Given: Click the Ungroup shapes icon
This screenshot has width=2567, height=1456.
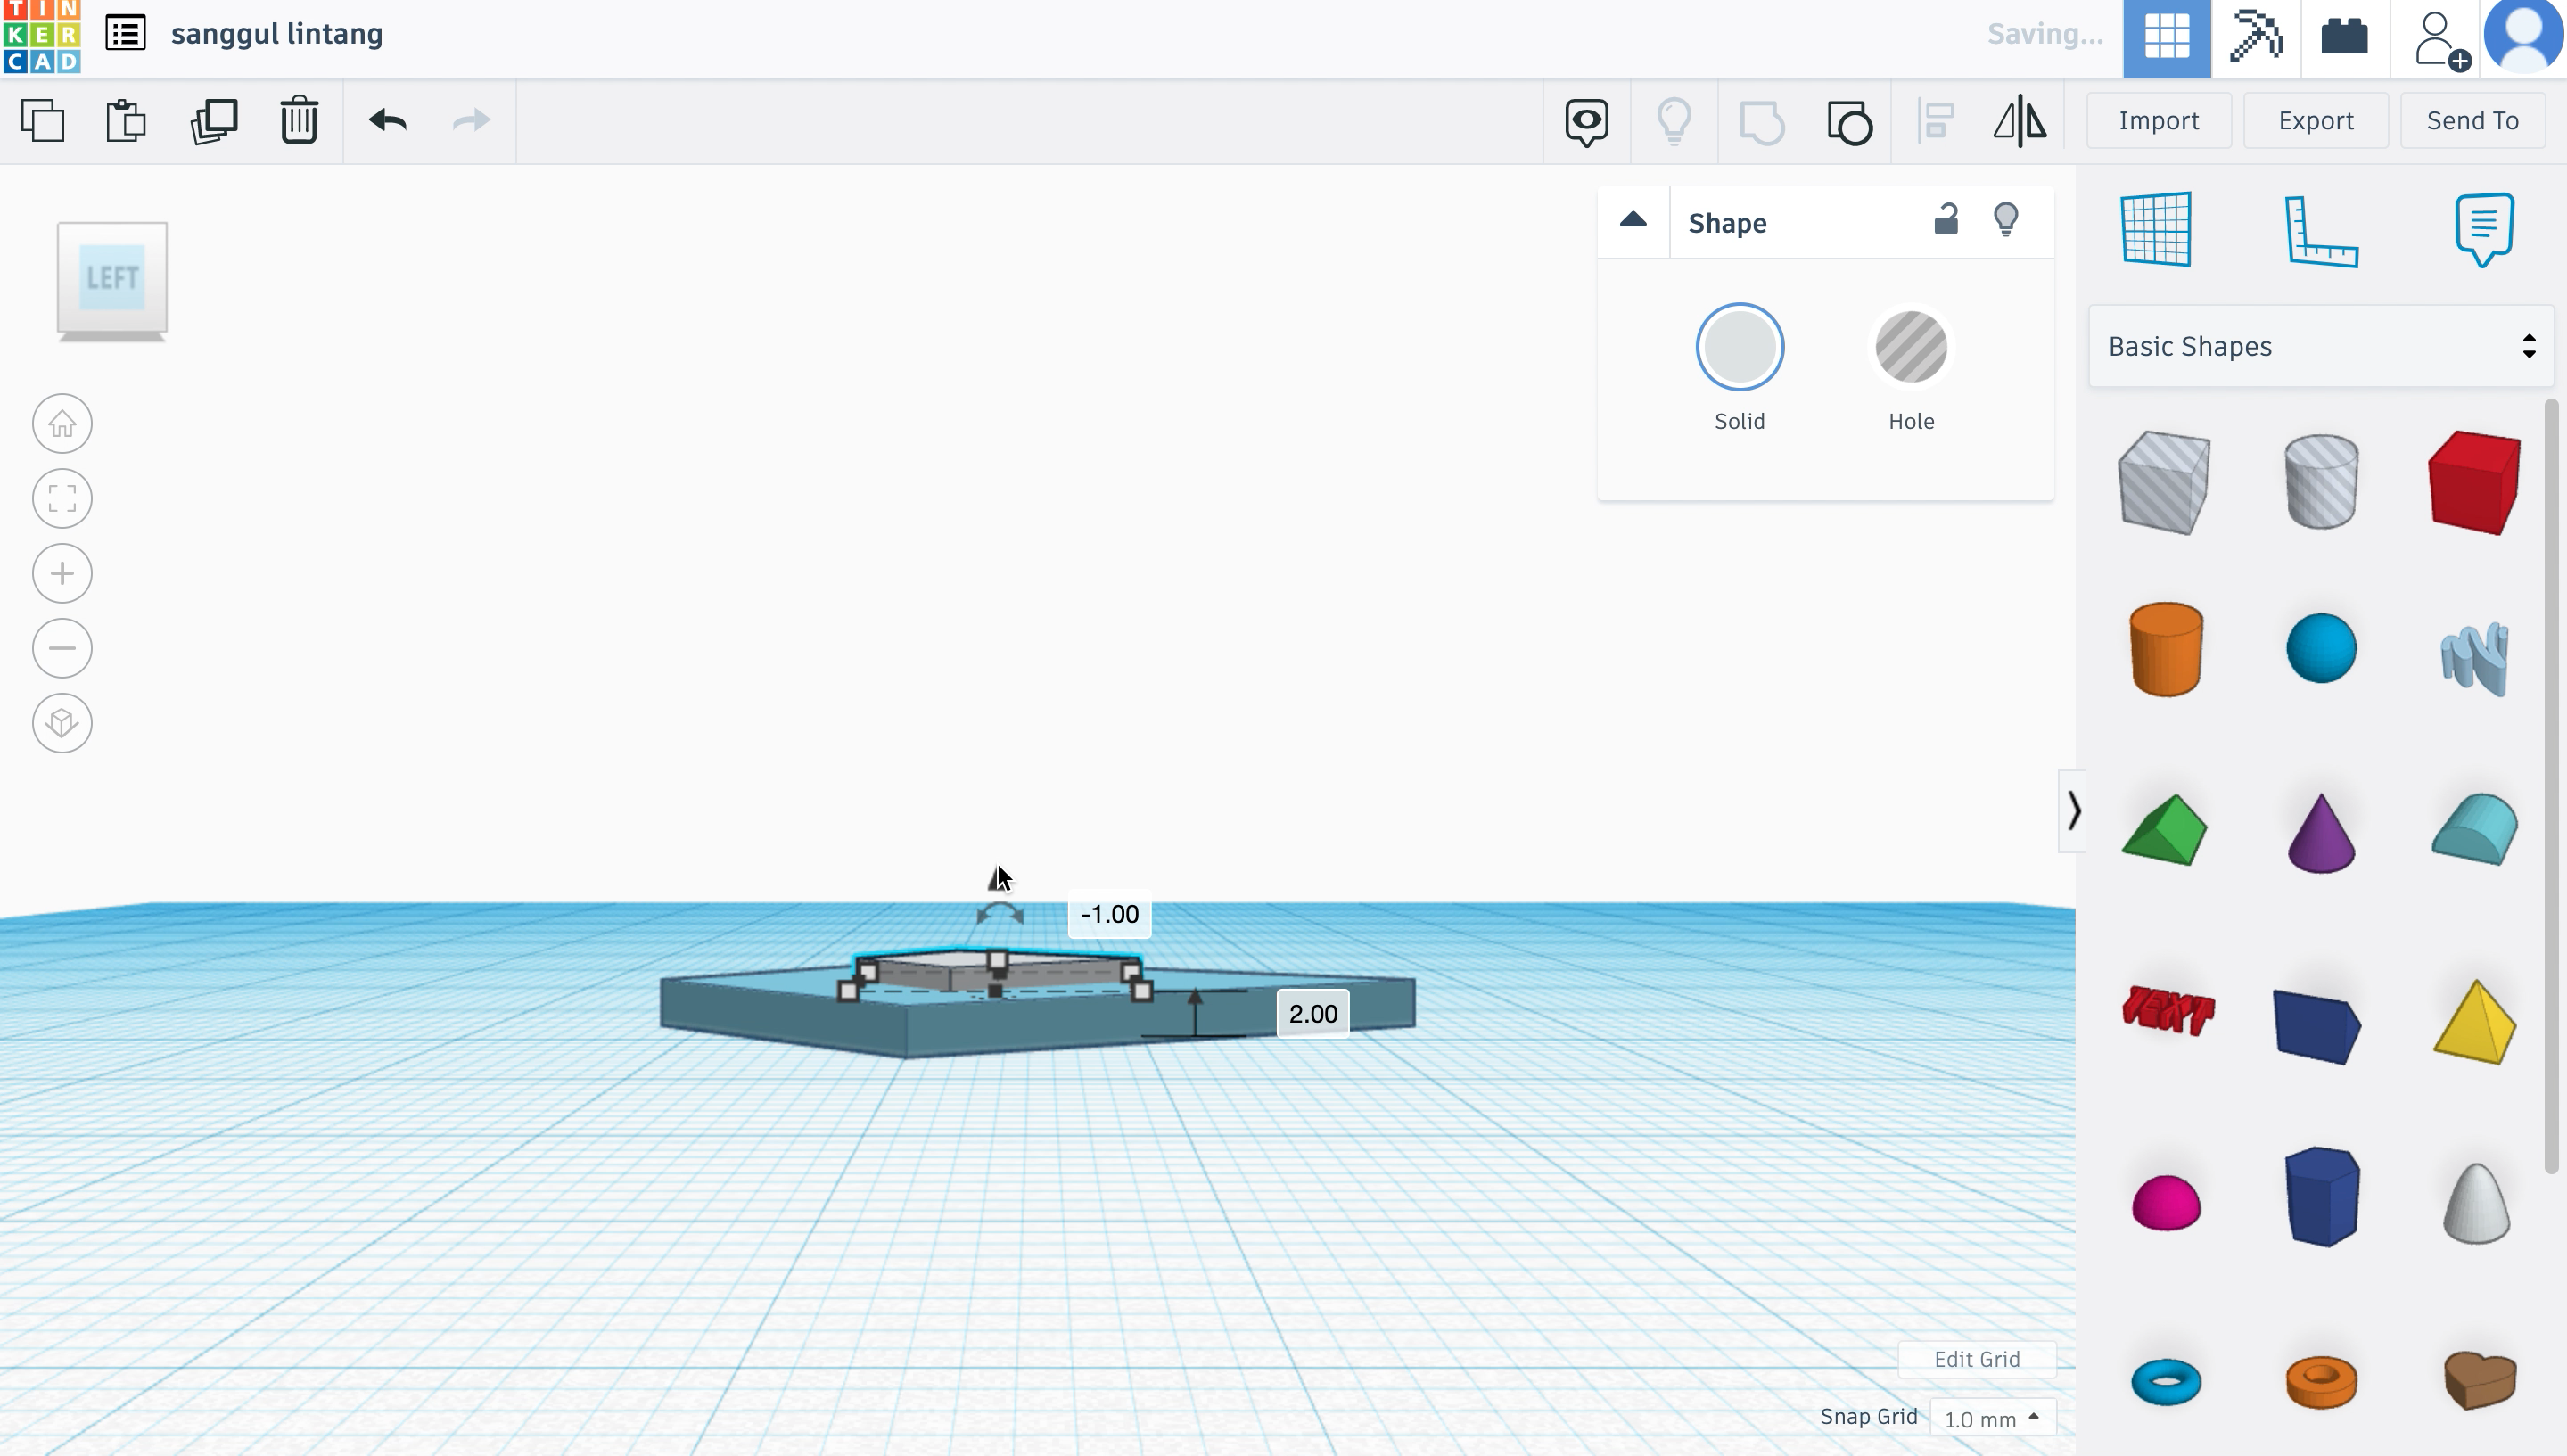Looking at the screenshot, I should pyautogui.click(x=1849, y=122).
